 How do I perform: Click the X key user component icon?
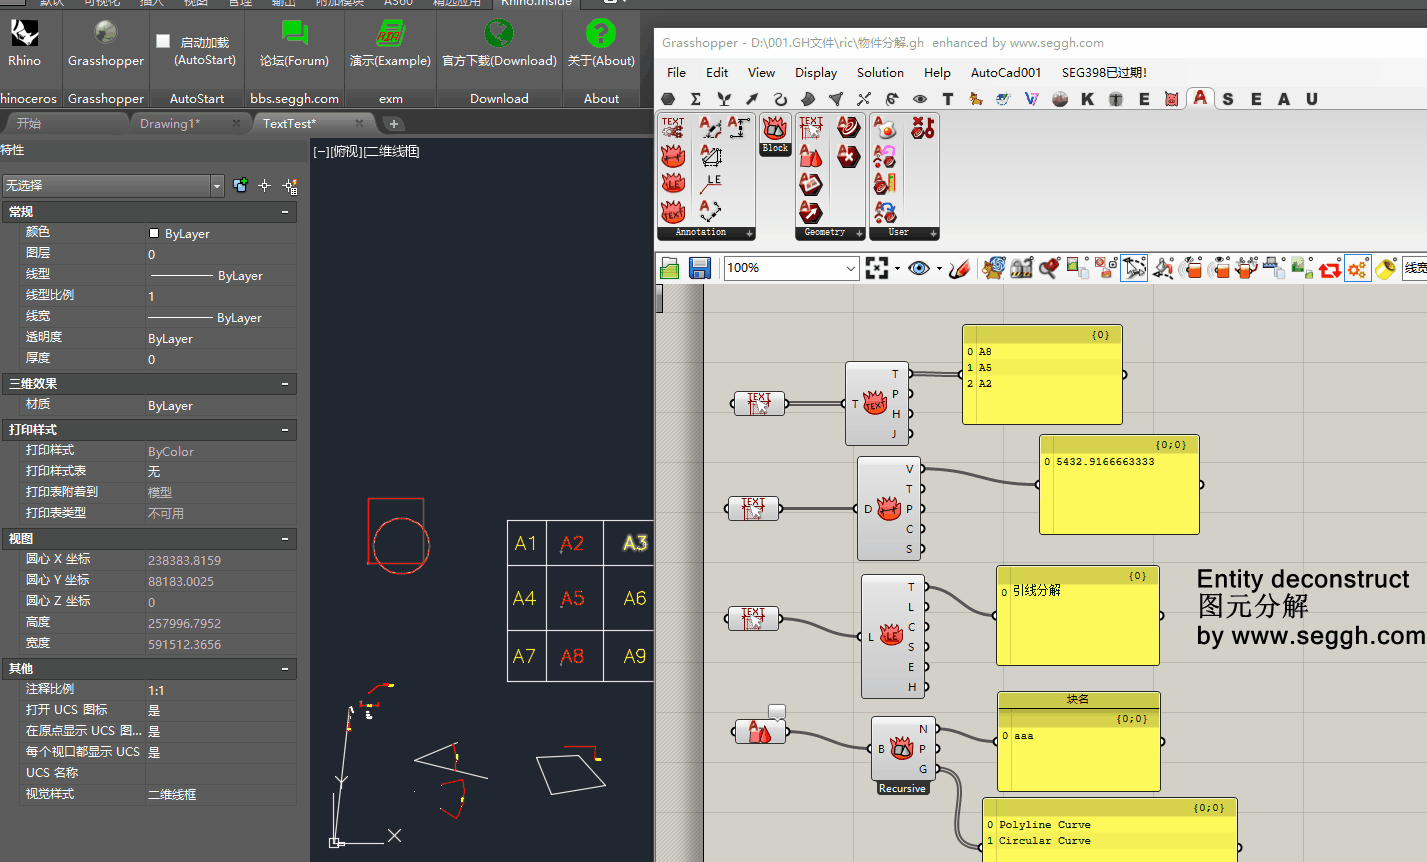(x=923, y=127)
